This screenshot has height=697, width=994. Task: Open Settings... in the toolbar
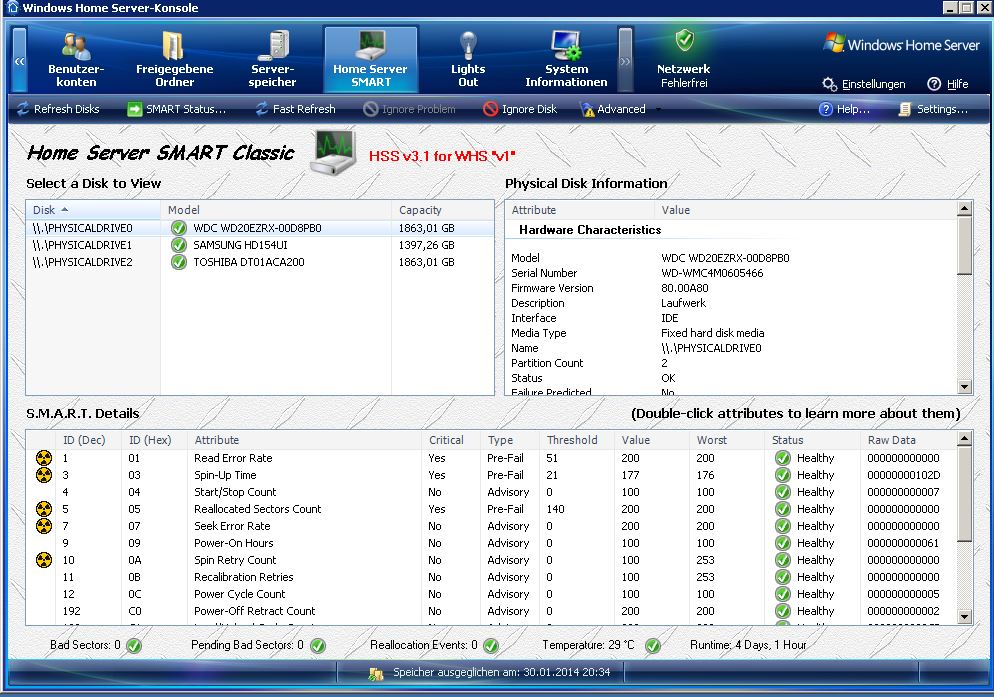(x=933, y=109)
